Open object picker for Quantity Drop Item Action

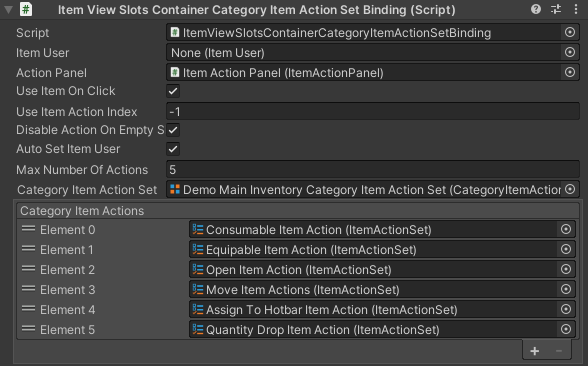pyautogui.click(x=566, y=329)
